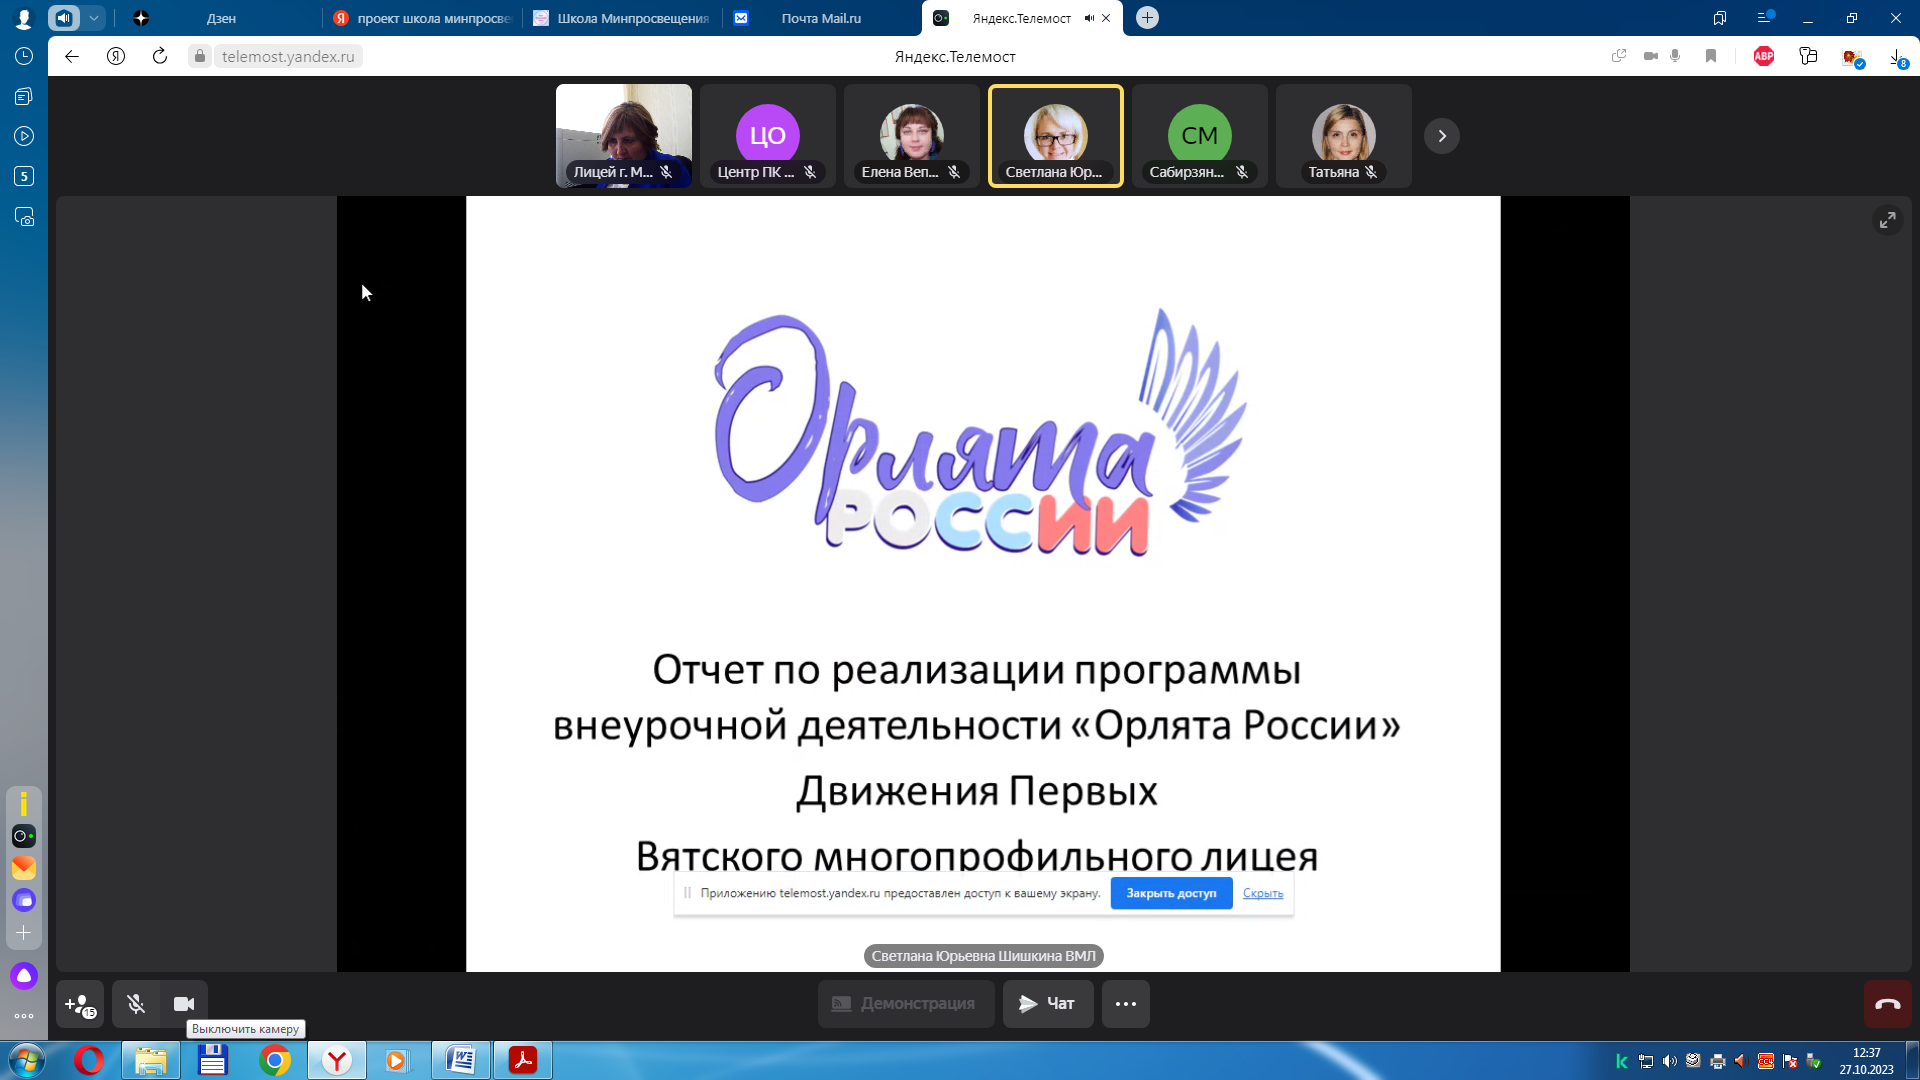
Task: Open the downloads panel with badge 8
Action: coord(1897,57)
